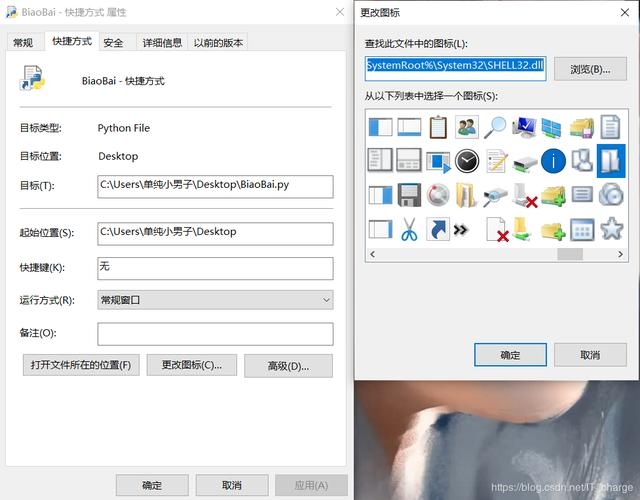Select the gray star icon

tap(611, 229)
